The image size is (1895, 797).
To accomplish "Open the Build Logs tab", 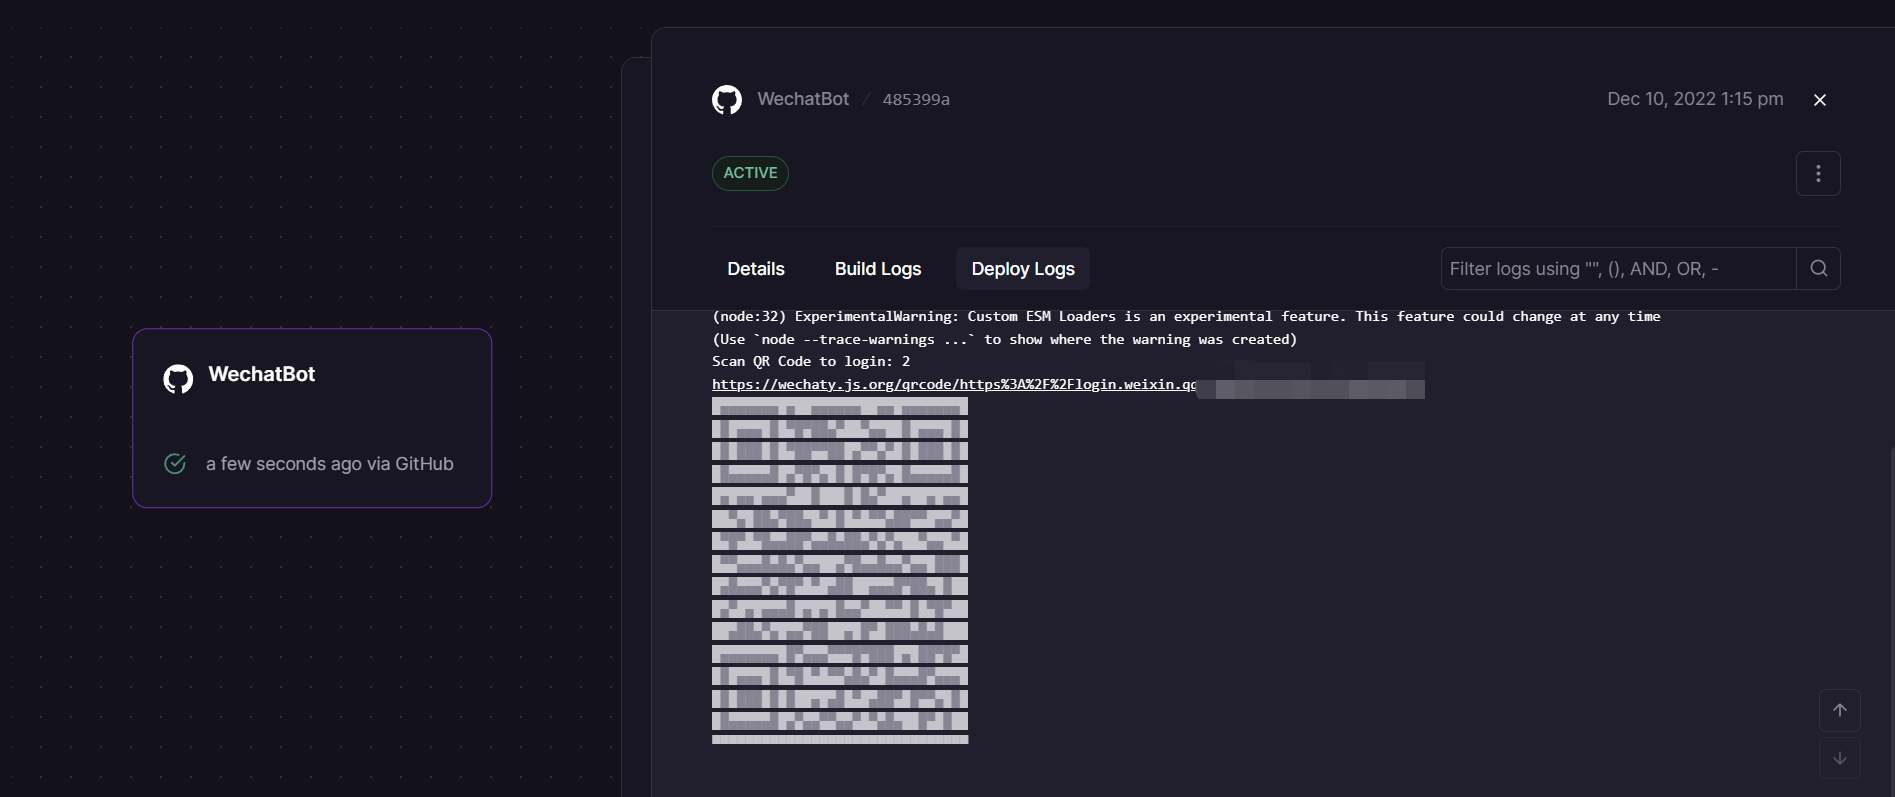I will [x=878, y=269].
